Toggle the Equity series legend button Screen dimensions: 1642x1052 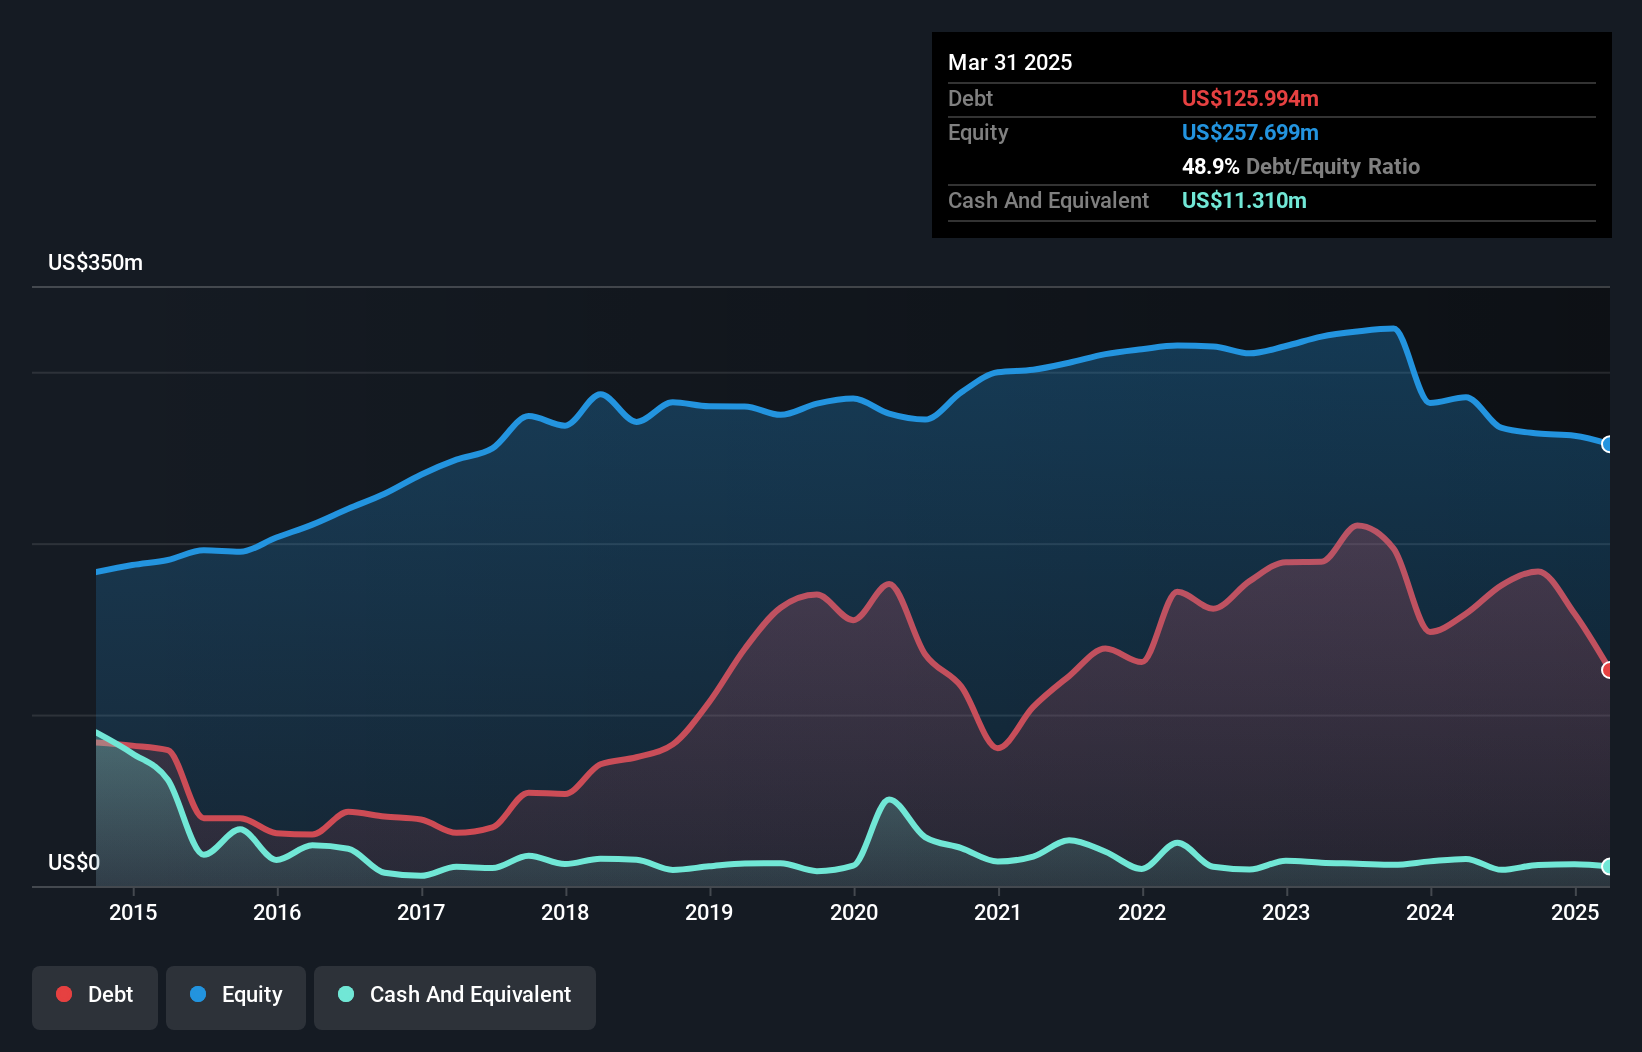[x=236, y=997]
